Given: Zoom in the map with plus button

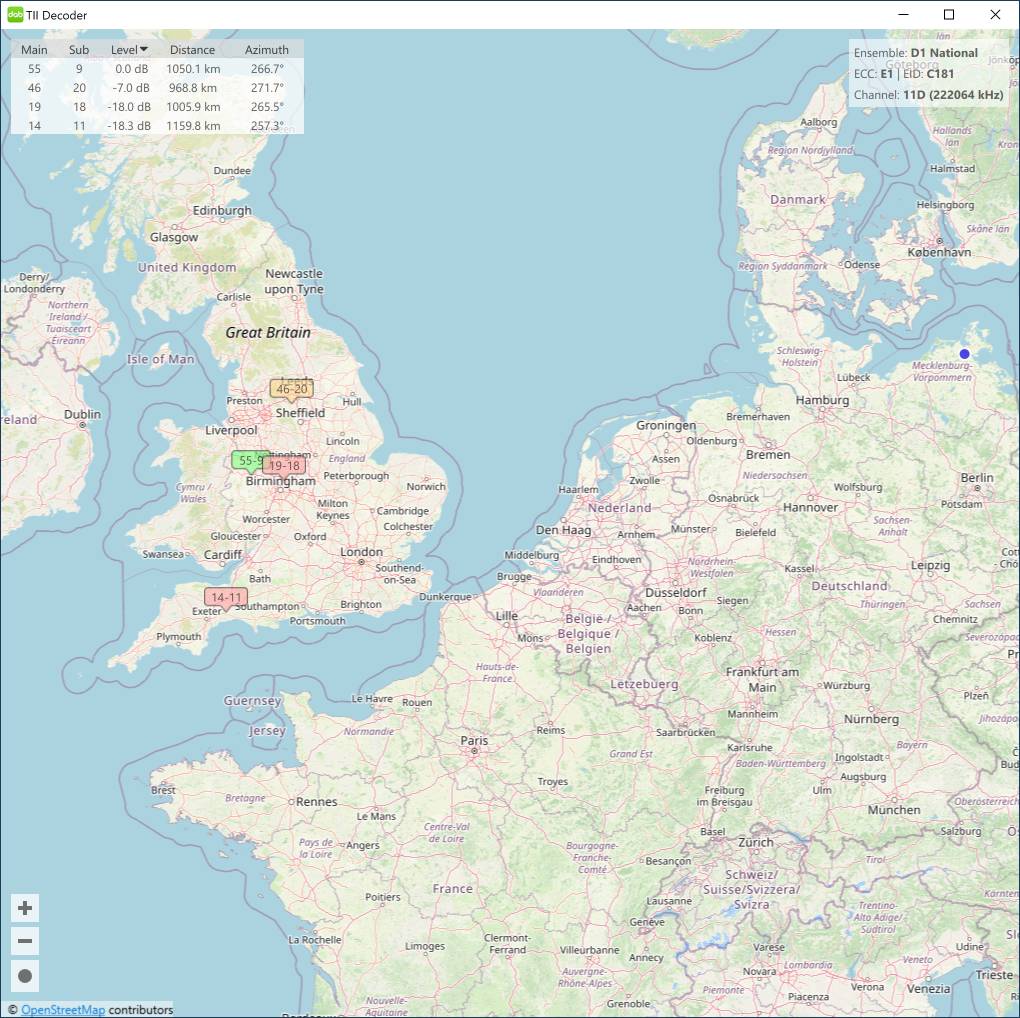Looking at the screenshot, I should pyautogui.click(x=25, y=908).
